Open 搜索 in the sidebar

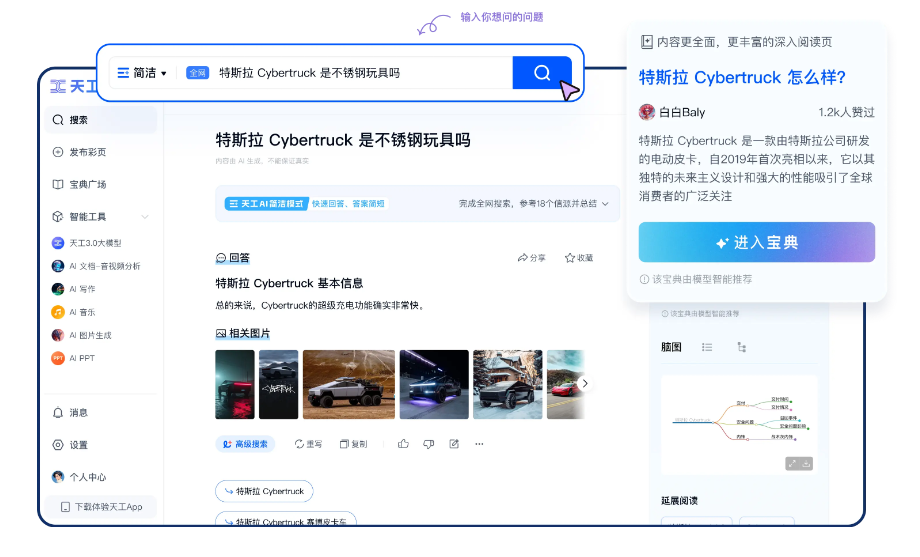(101, 120)
